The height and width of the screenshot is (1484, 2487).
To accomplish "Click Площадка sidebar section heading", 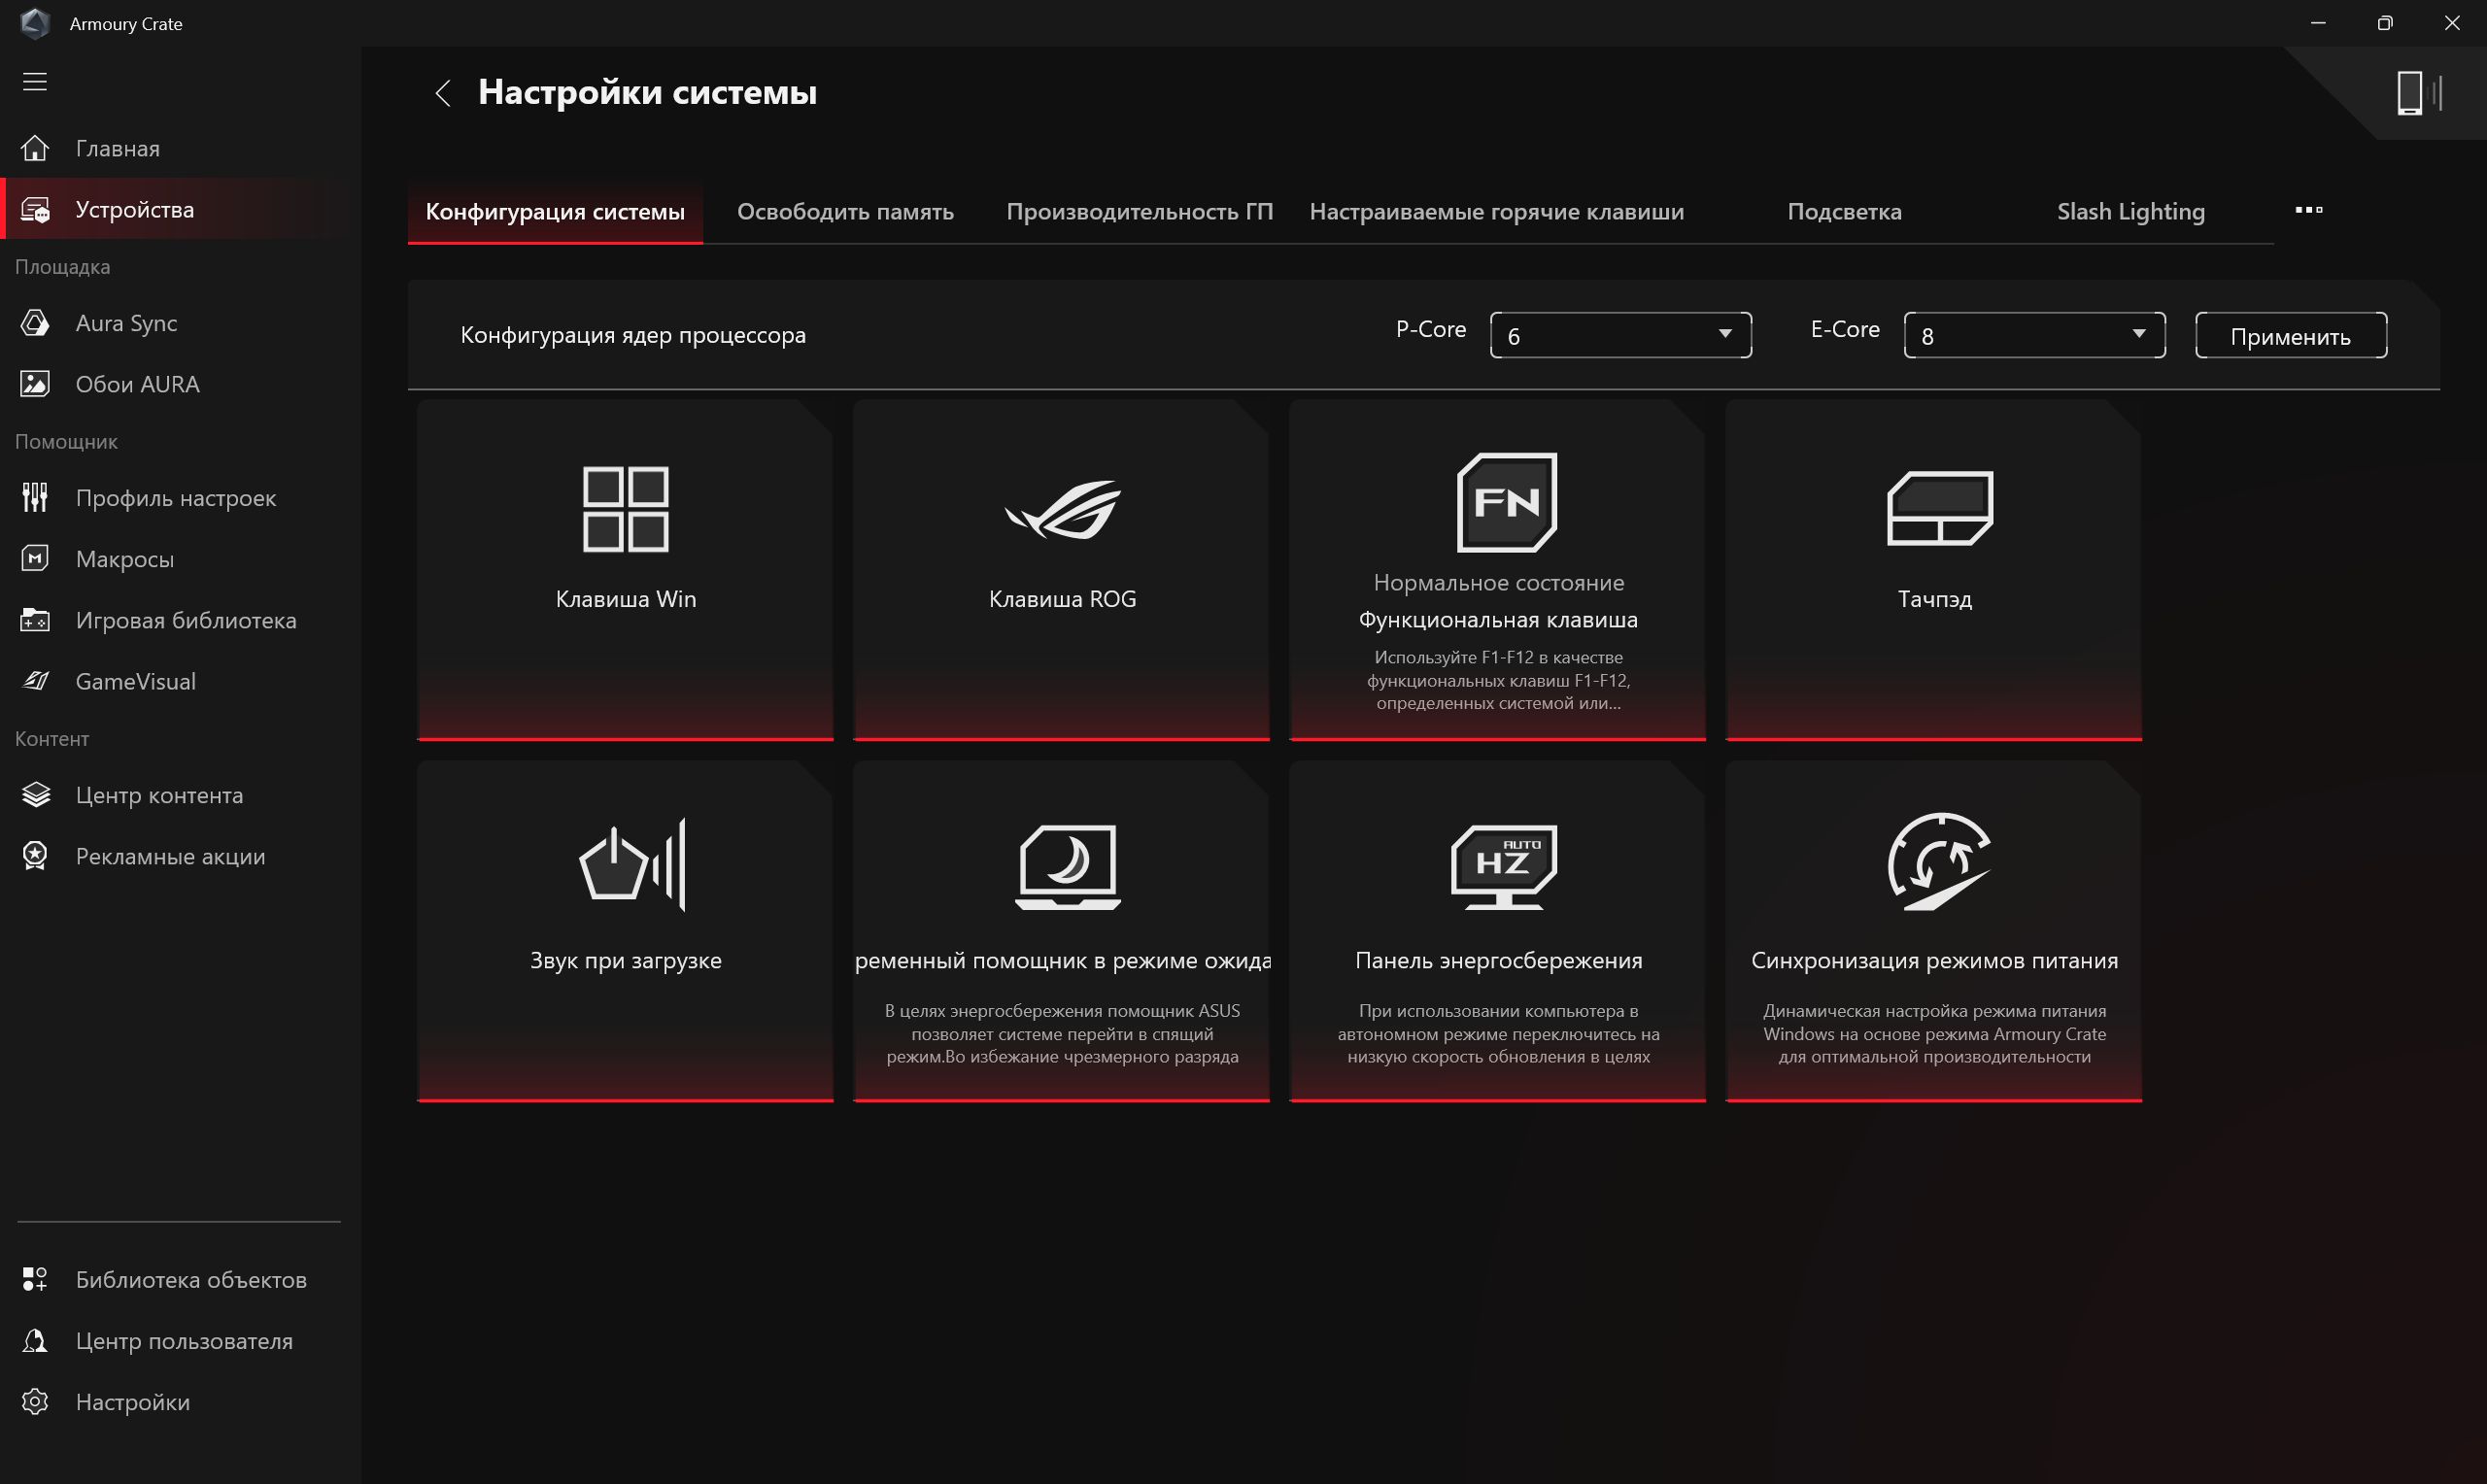I will pyautogui.click(x=62, y=267).
